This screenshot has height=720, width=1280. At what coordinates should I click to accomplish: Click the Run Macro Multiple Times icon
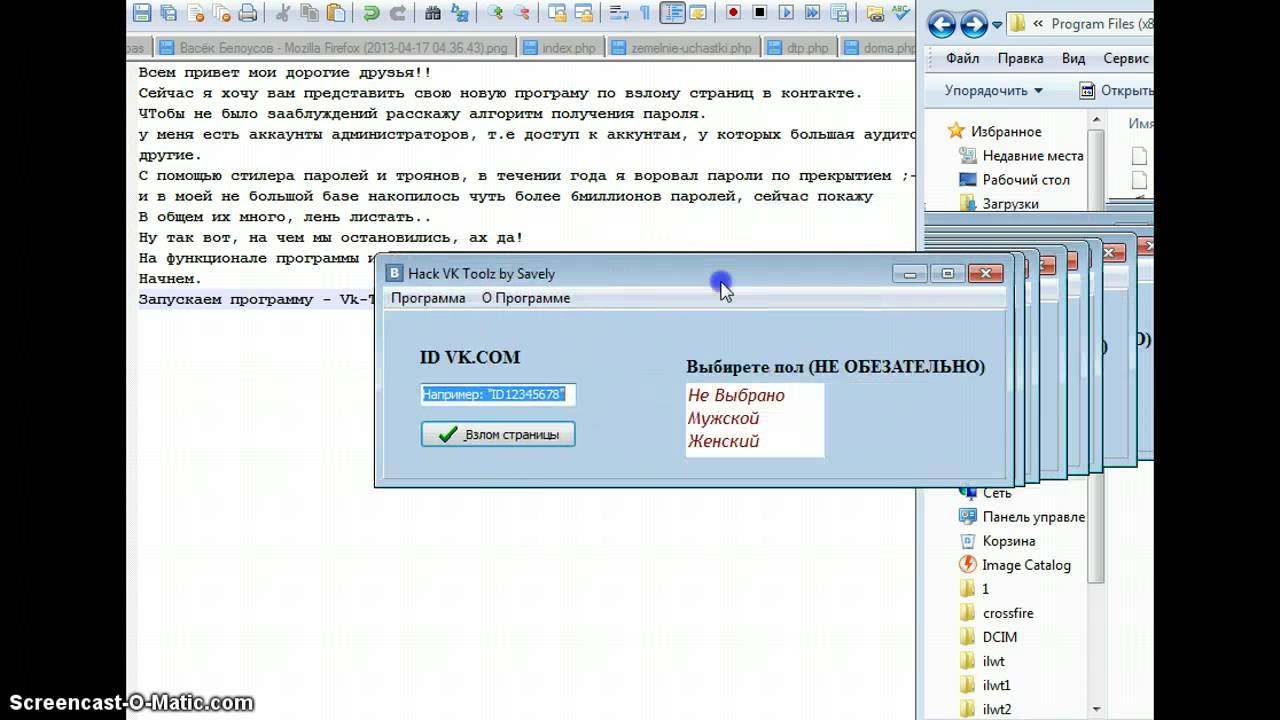[812, 13]
